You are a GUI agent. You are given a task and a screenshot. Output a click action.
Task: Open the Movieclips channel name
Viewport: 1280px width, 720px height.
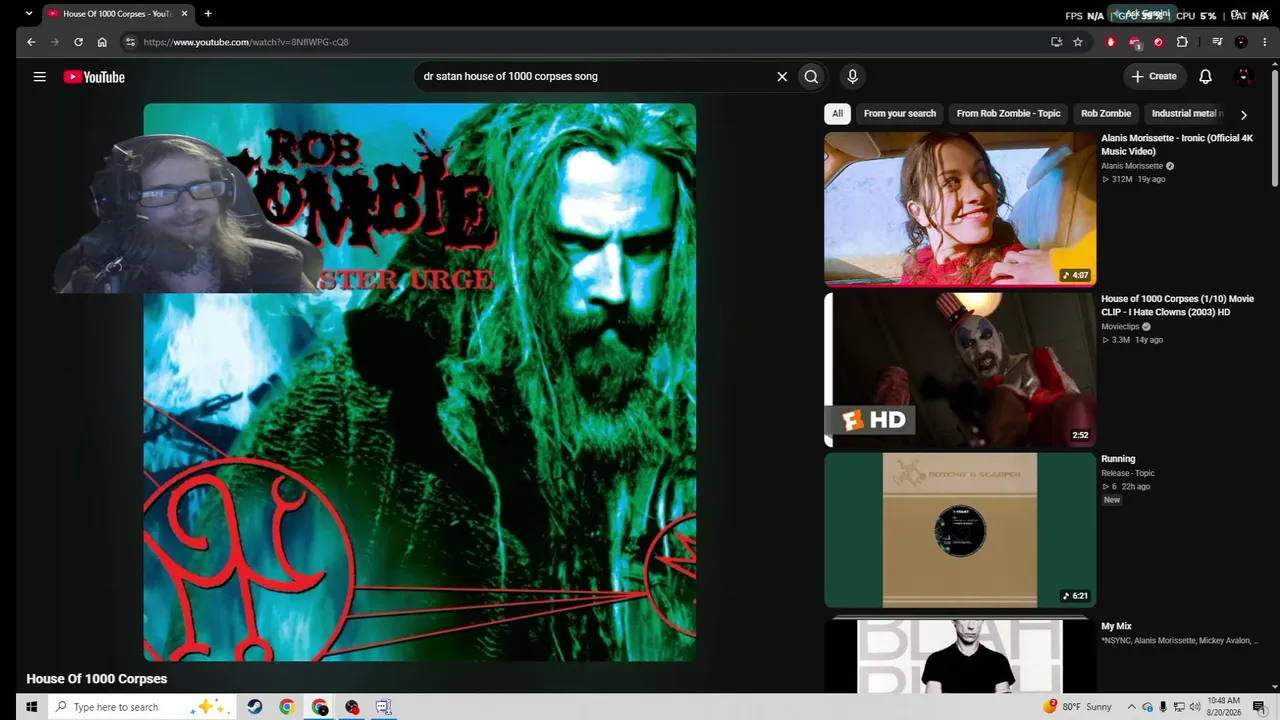tap(1121, 327)
